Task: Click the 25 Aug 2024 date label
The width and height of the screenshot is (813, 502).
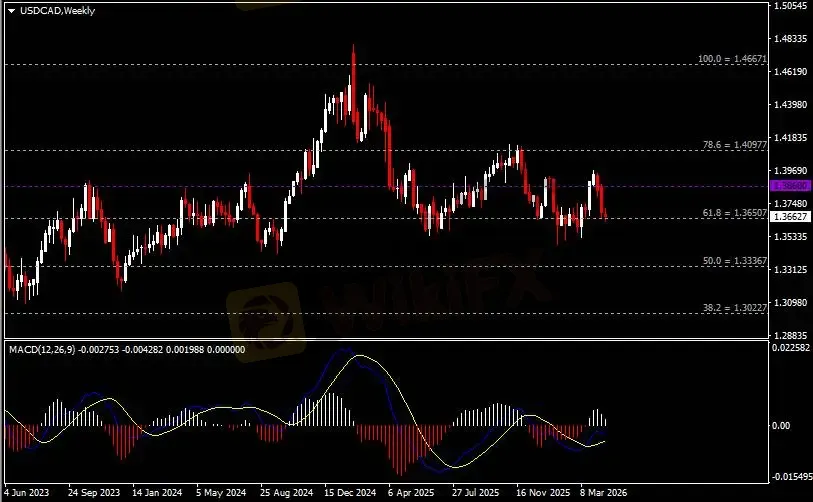Action: (286, 492)
